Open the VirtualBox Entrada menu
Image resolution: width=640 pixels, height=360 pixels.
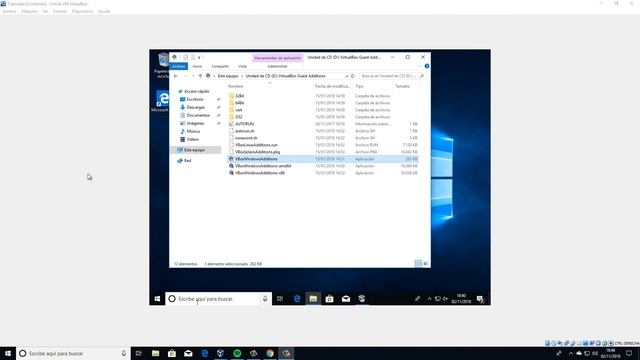point(60,11)
